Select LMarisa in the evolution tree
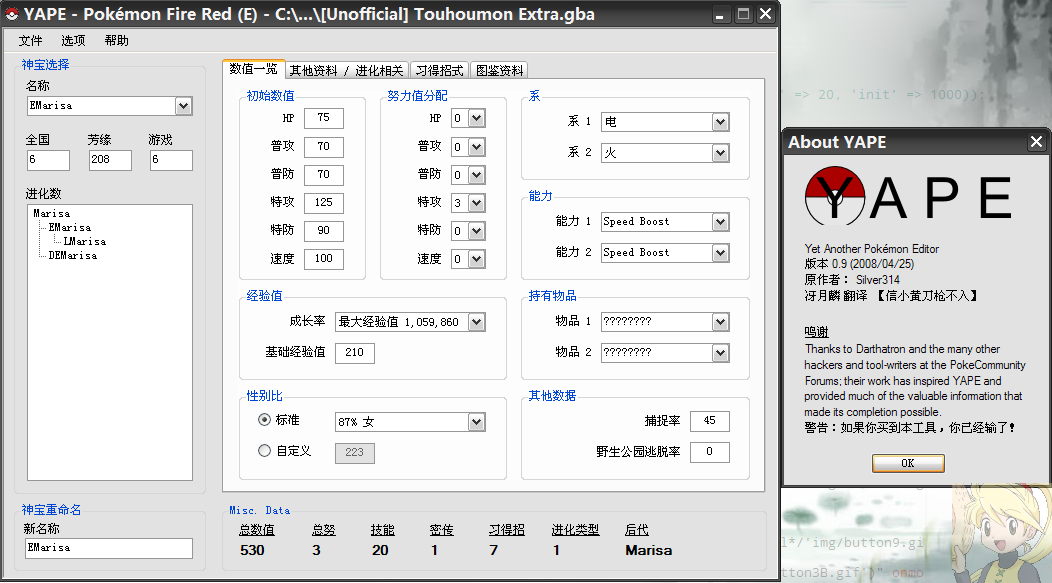 pyautogui.click(x=85, y=242)
